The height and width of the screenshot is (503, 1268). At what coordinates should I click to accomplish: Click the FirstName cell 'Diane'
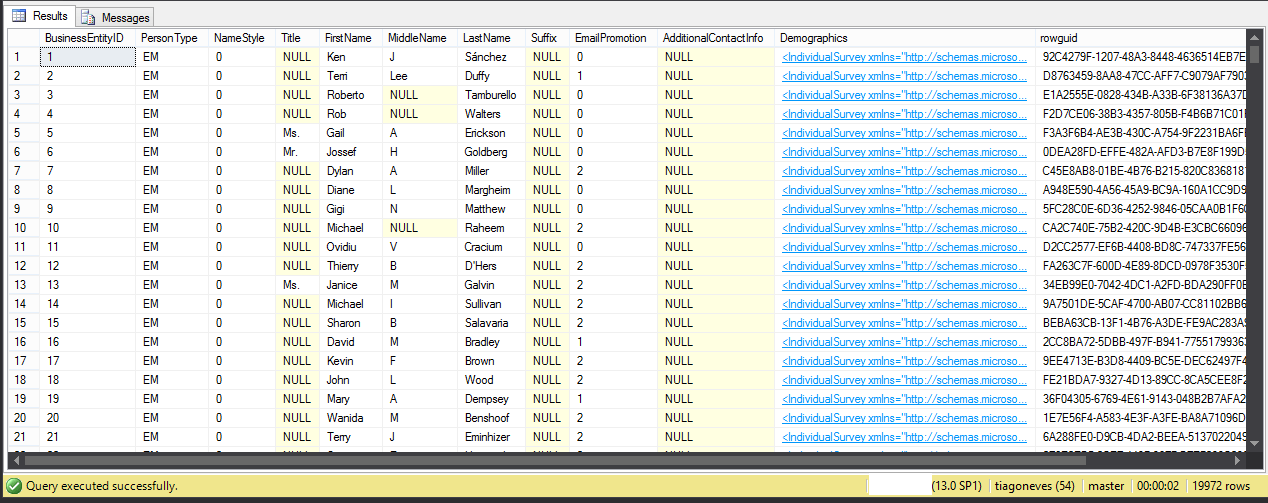(x=352, y=190)
